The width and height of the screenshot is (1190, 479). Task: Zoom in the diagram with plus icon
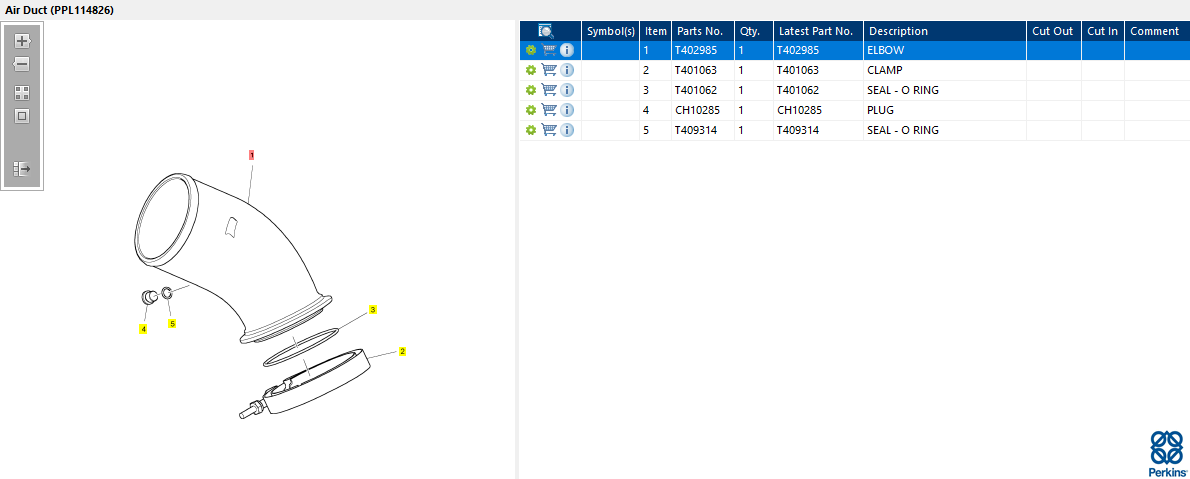pyautogui.click(x=22, y=41)
